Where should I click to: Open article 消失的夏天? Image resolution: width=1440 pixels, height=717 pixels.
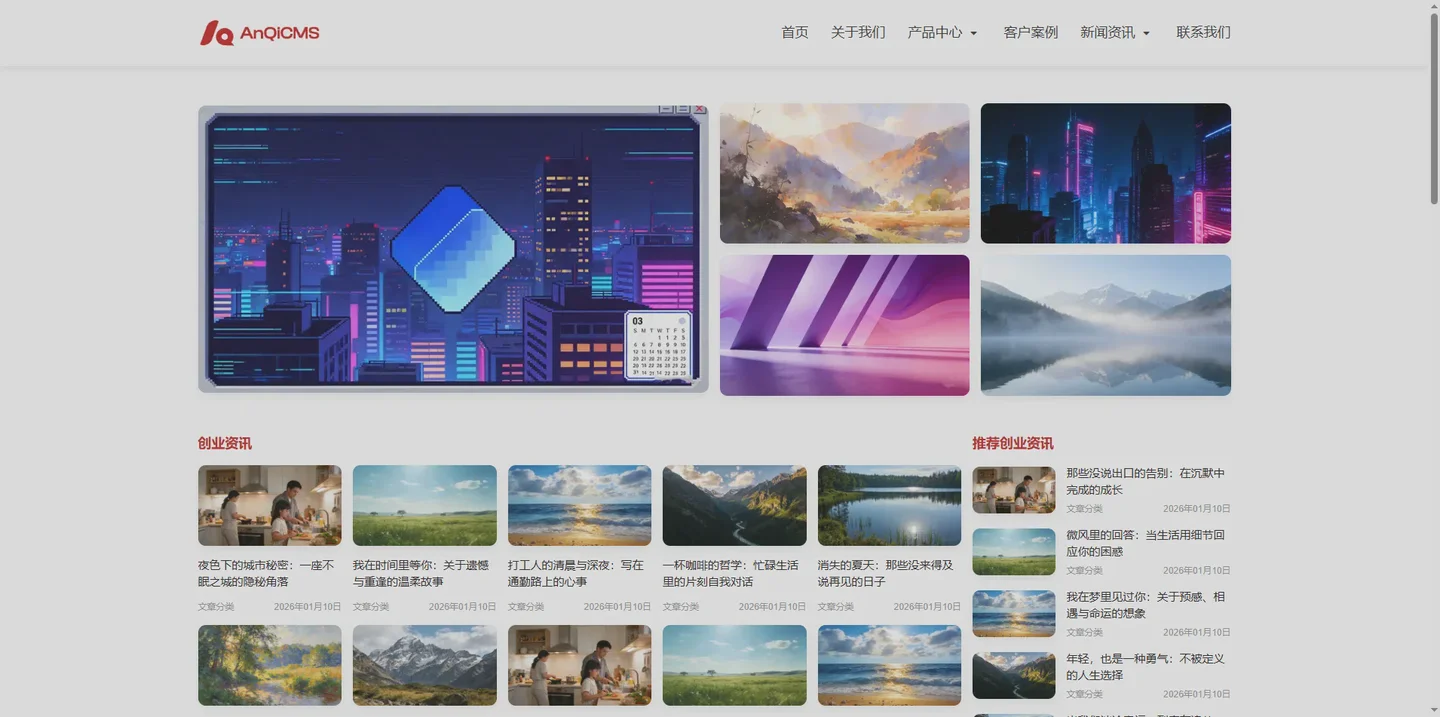coord(886,573)
